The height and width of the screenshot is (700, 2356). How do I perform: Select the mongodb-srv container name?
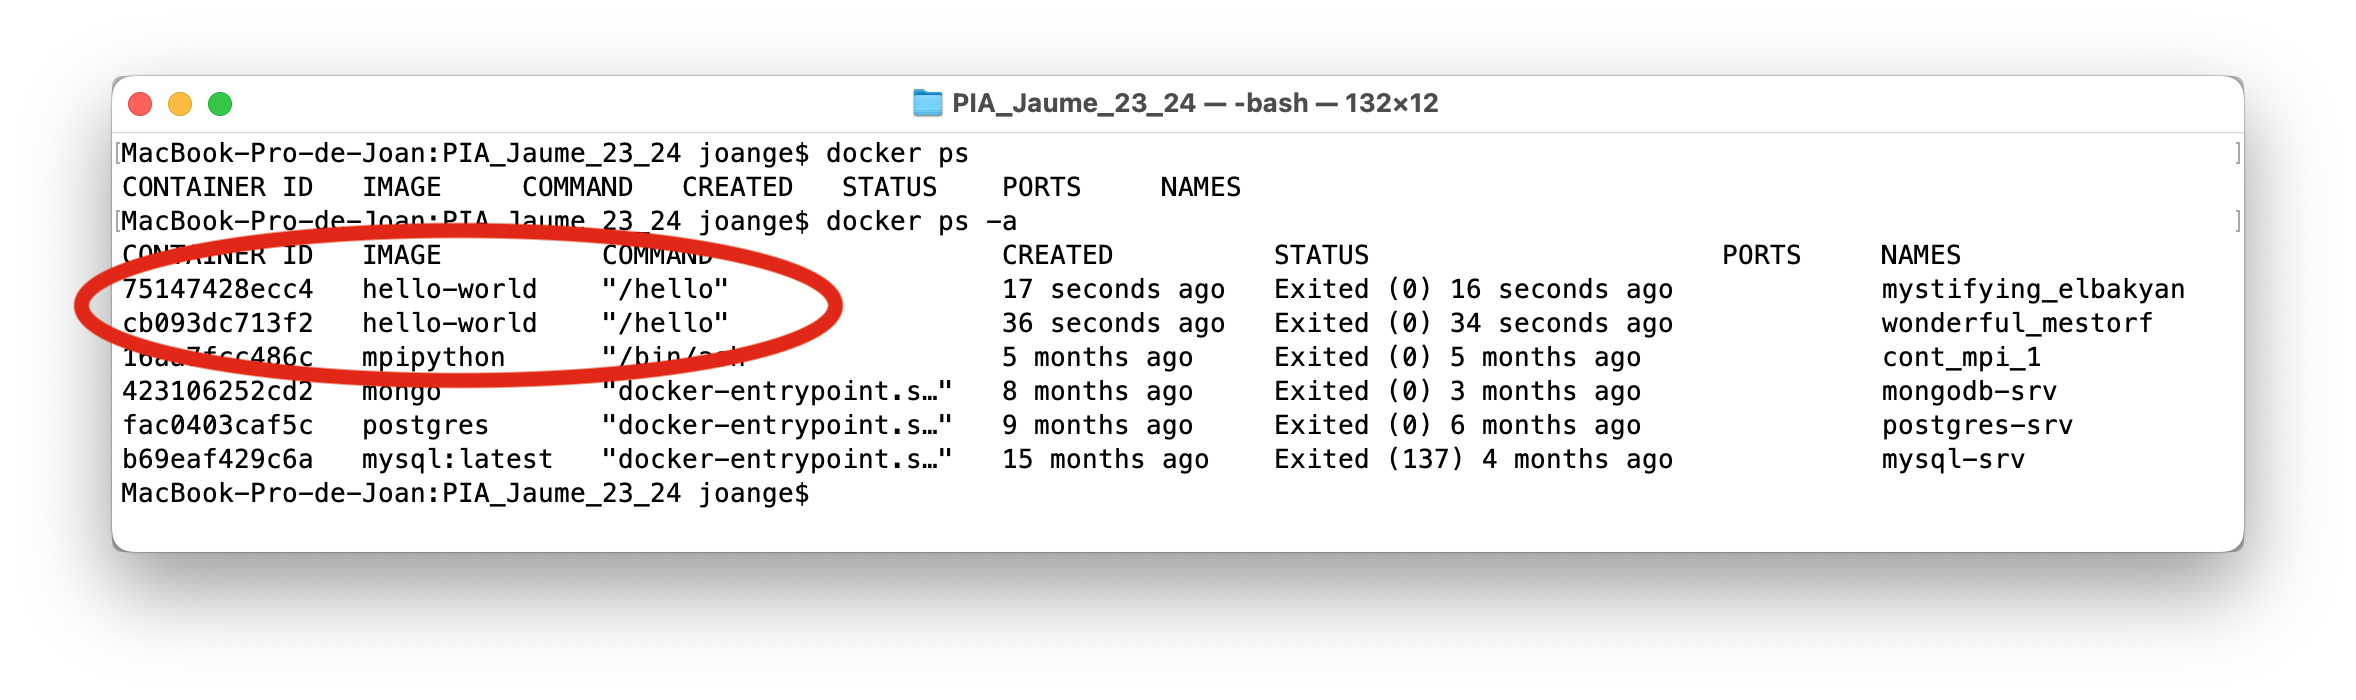click(1970, 390)
